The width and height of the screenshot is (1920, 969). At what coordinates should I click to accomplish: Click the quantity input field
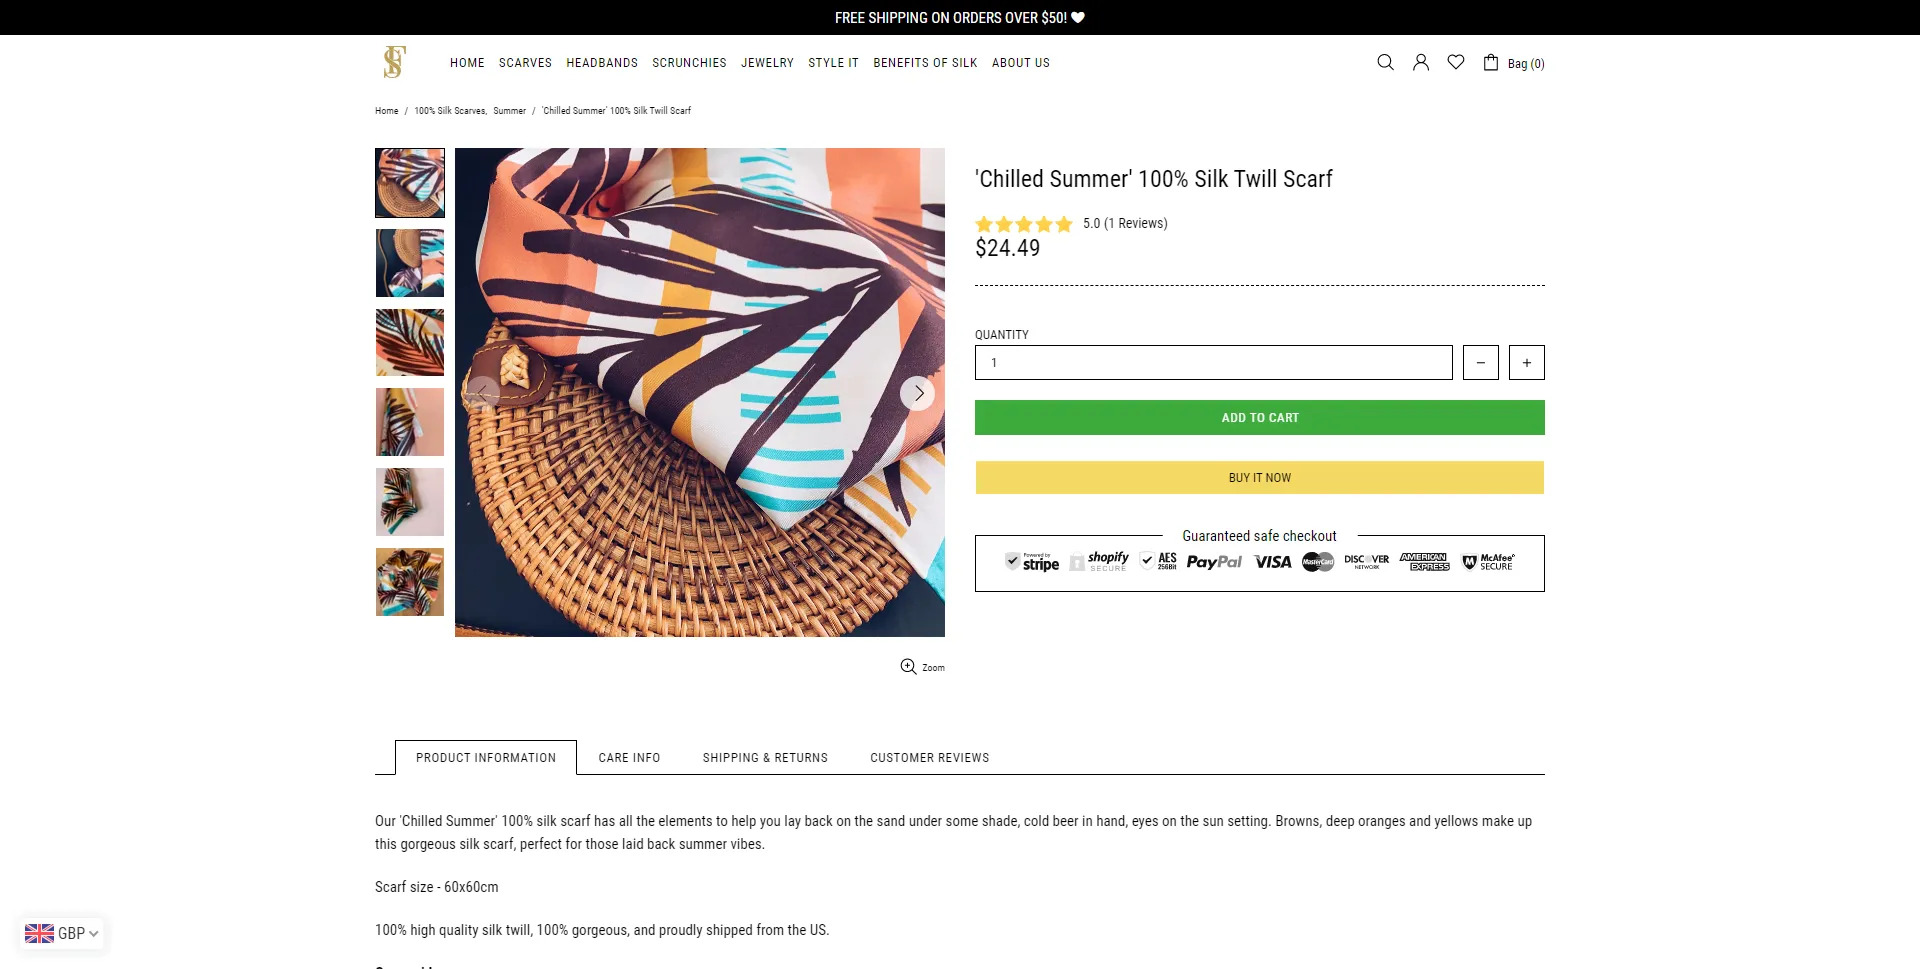pyautogui.click(x=1213, y=363)
